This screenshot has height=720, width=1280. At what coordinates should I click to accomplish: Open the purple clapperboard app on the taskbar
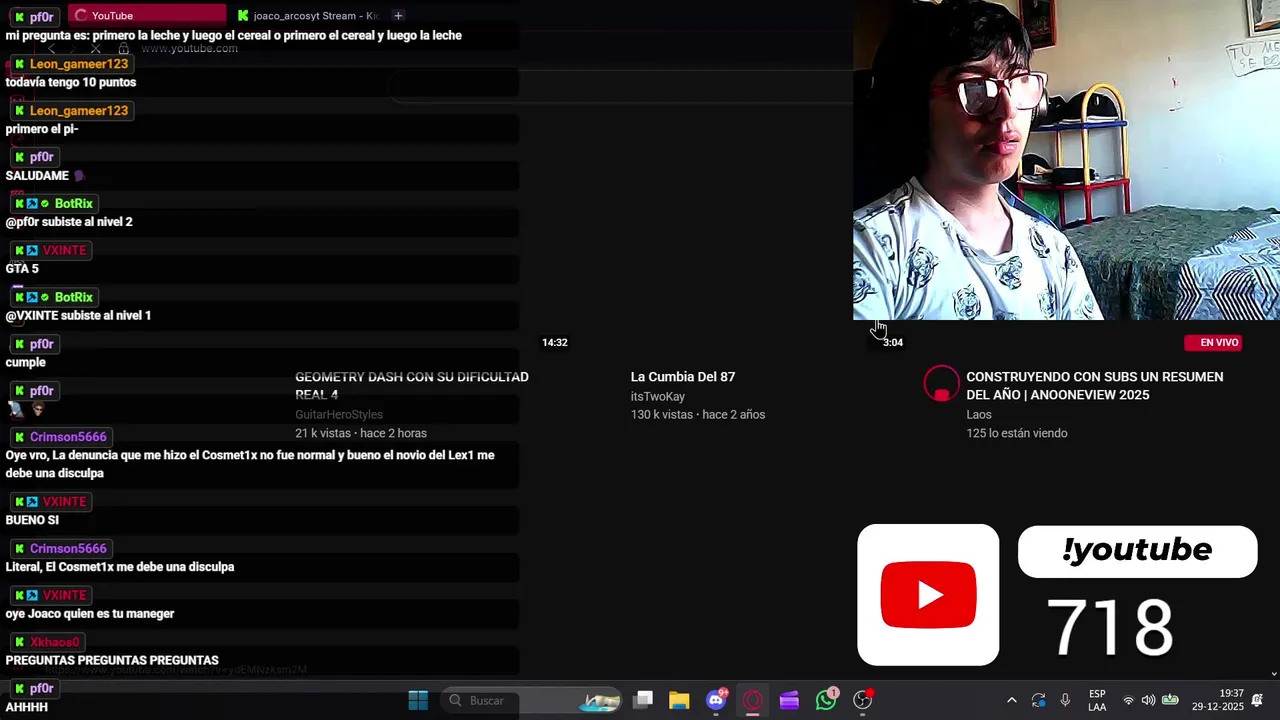[x=789, y=700]
